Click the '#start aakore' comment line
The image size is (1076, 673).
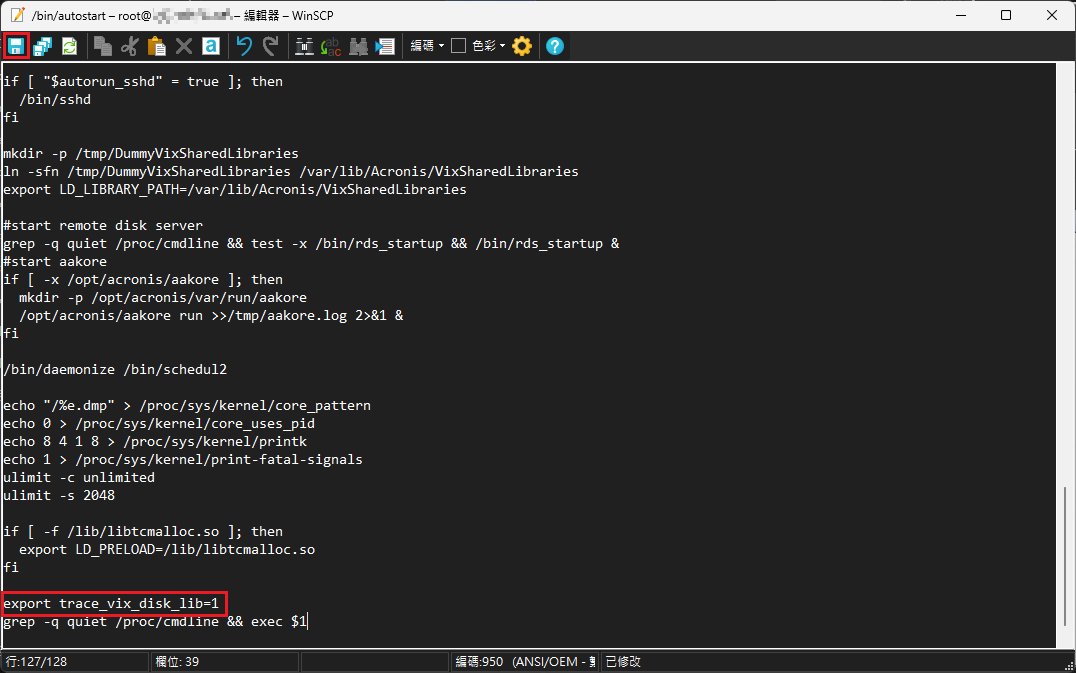pyautogui.click(x=55, y=261)
